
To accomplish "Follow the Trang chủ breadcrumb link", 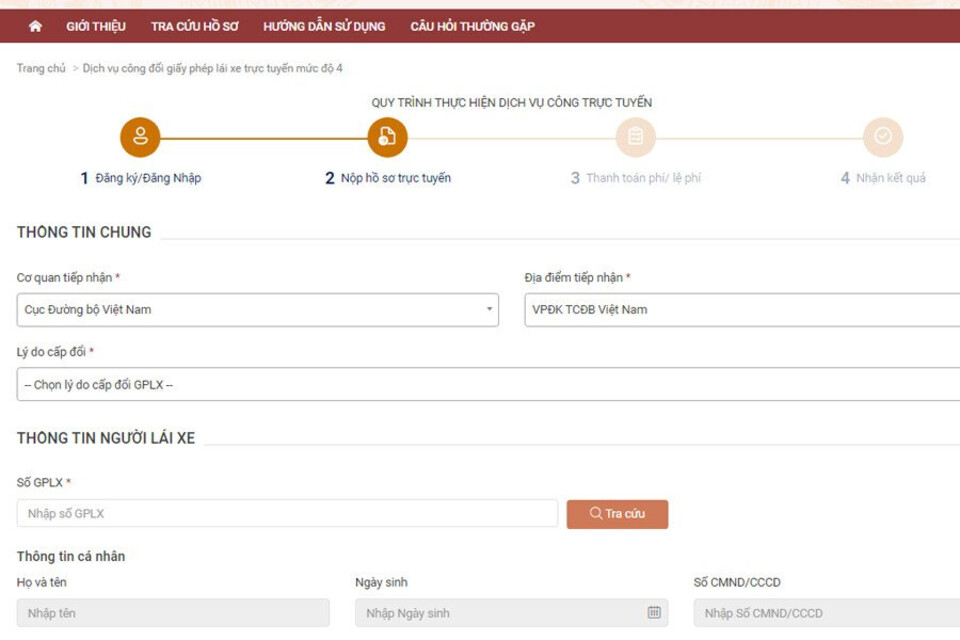I will 41,68.
